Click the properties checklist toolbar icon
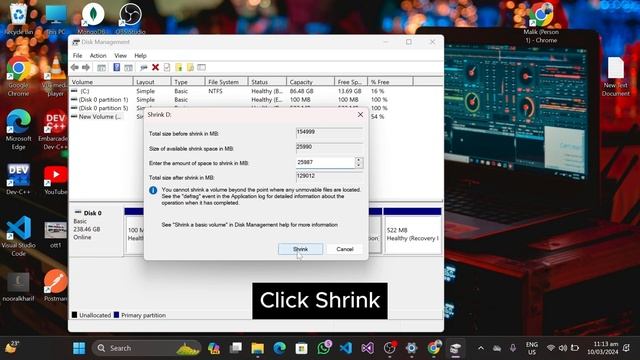Image resolution: width=640 pixels, height=360 pixels. pyautogui.click(x=167, y=67)
